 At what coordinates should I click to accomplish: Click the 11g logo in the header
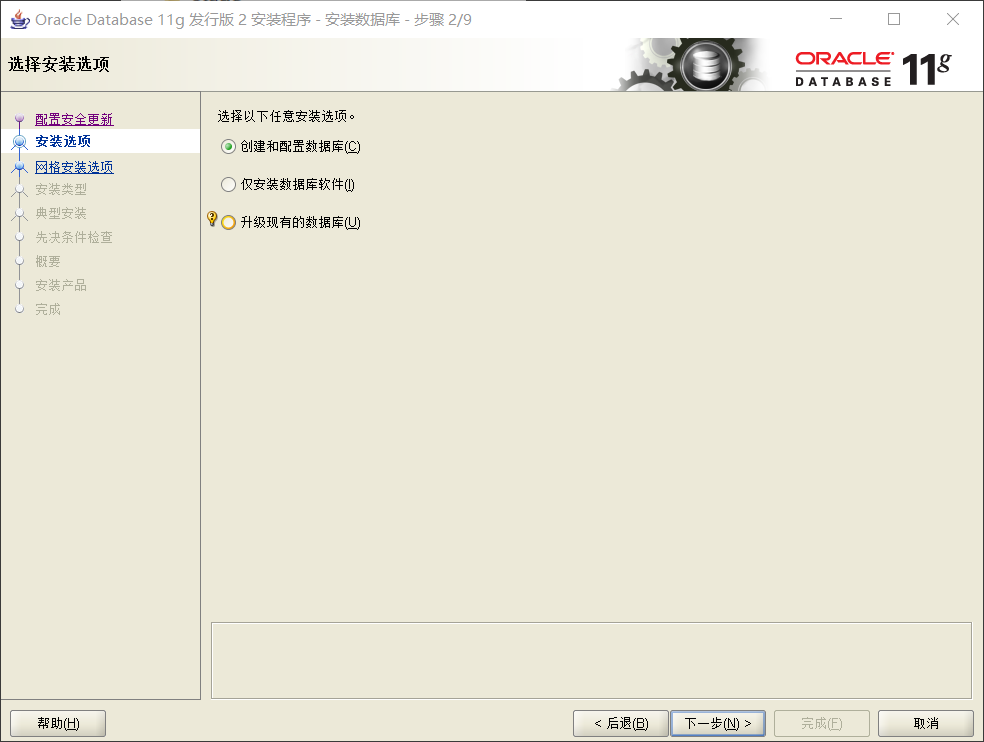coord(926,68)
